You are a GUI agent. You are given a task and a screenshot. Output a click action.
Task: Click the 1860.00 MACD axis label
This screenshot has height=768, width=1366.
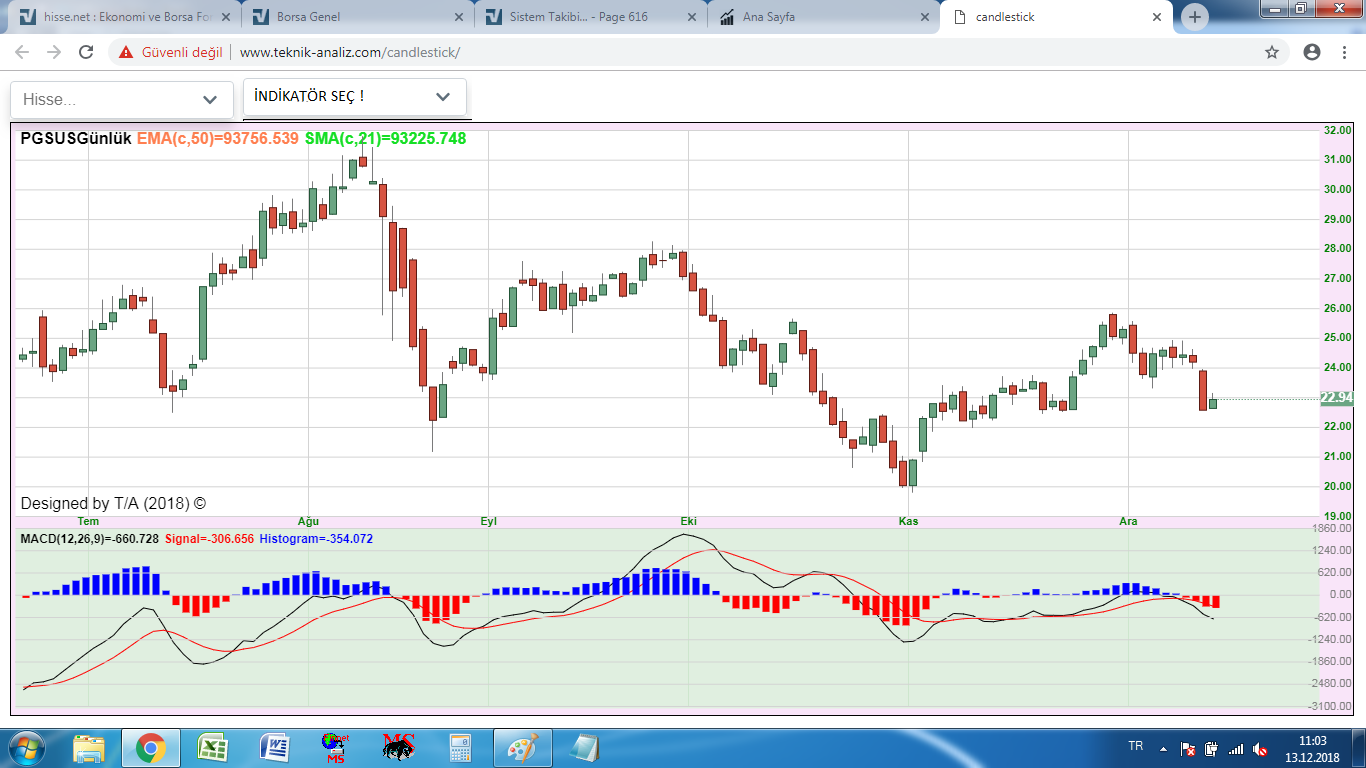[x=1334, y=527]
